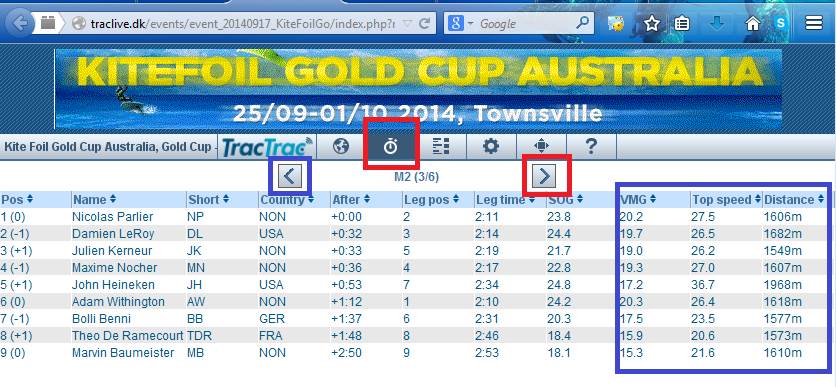Bookmark this page with the star icon

(651, 23)
